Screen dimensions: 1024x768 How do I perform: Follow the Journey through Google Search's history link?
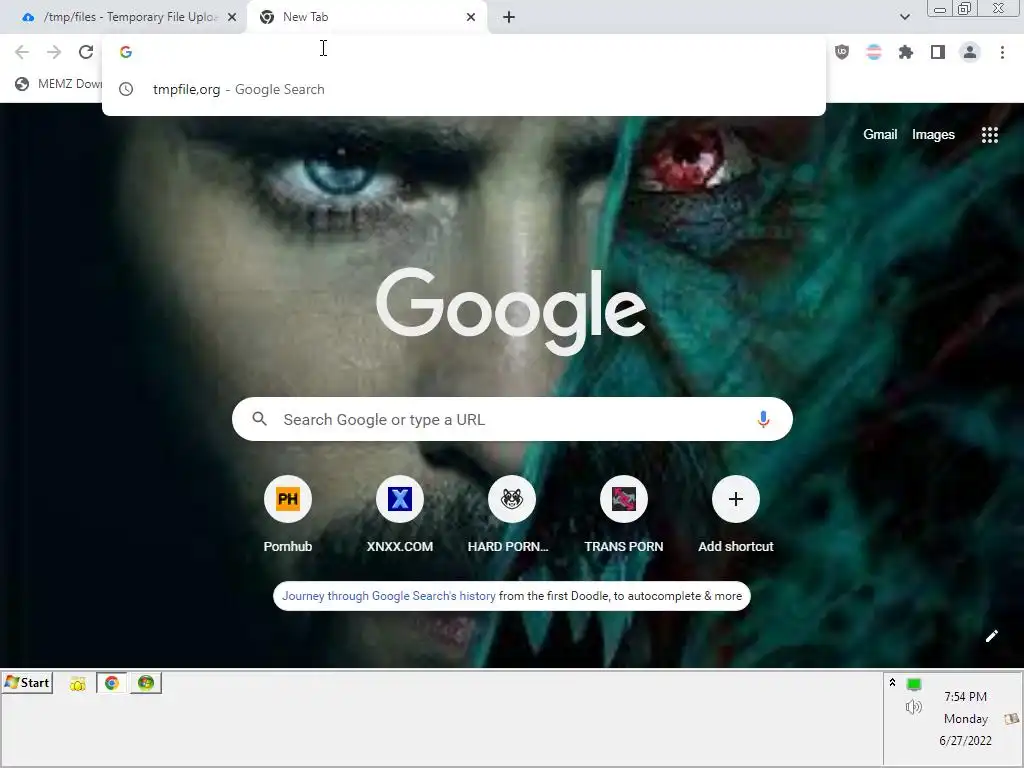coord(389,596)
